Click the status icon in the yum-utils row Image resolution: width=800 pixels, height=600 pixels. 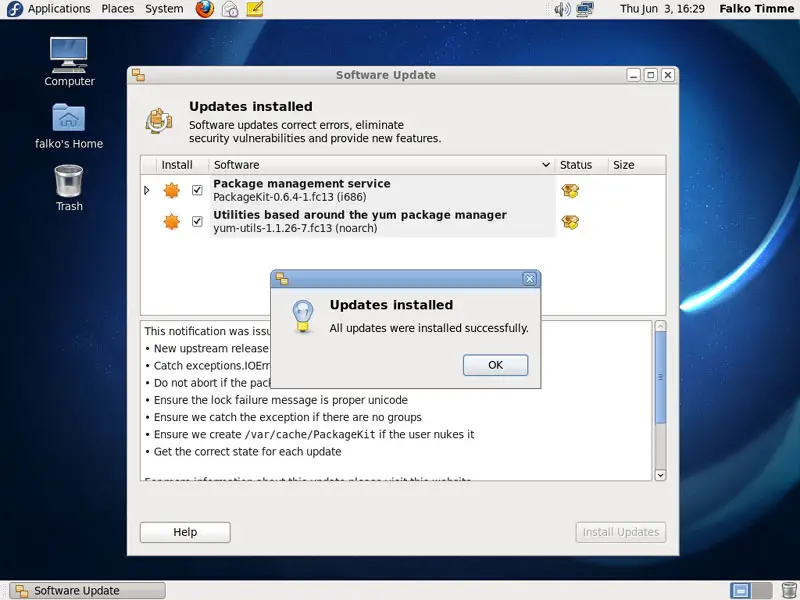570,222
